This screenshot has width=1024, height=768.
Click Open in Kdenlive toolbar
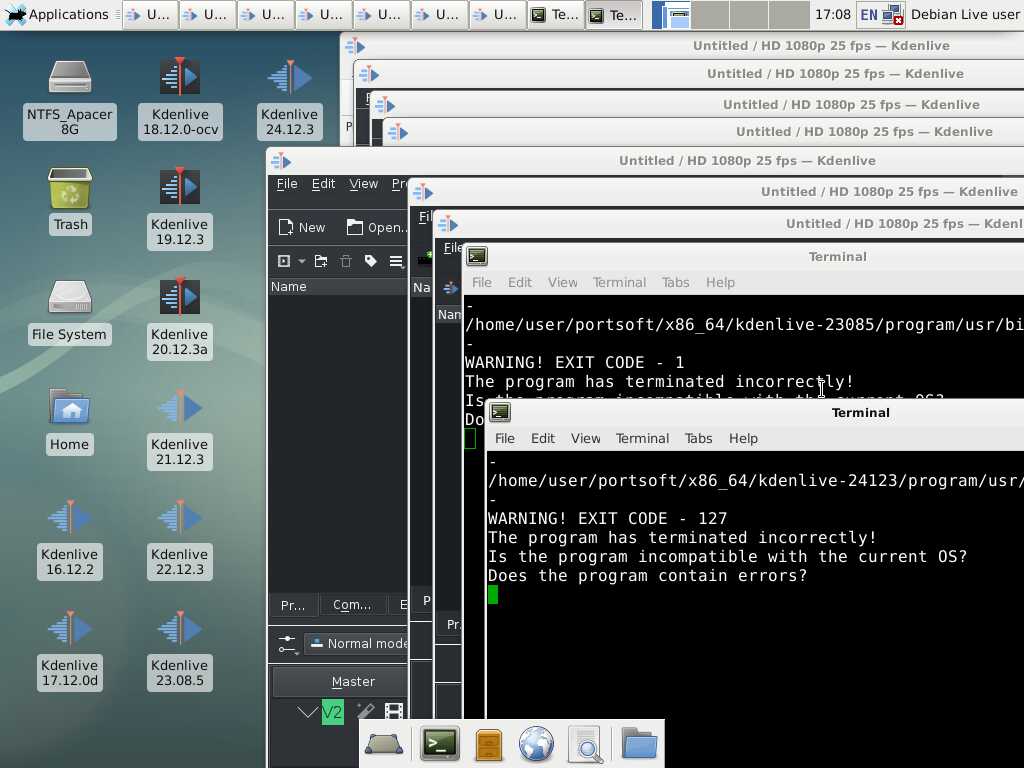376,227
